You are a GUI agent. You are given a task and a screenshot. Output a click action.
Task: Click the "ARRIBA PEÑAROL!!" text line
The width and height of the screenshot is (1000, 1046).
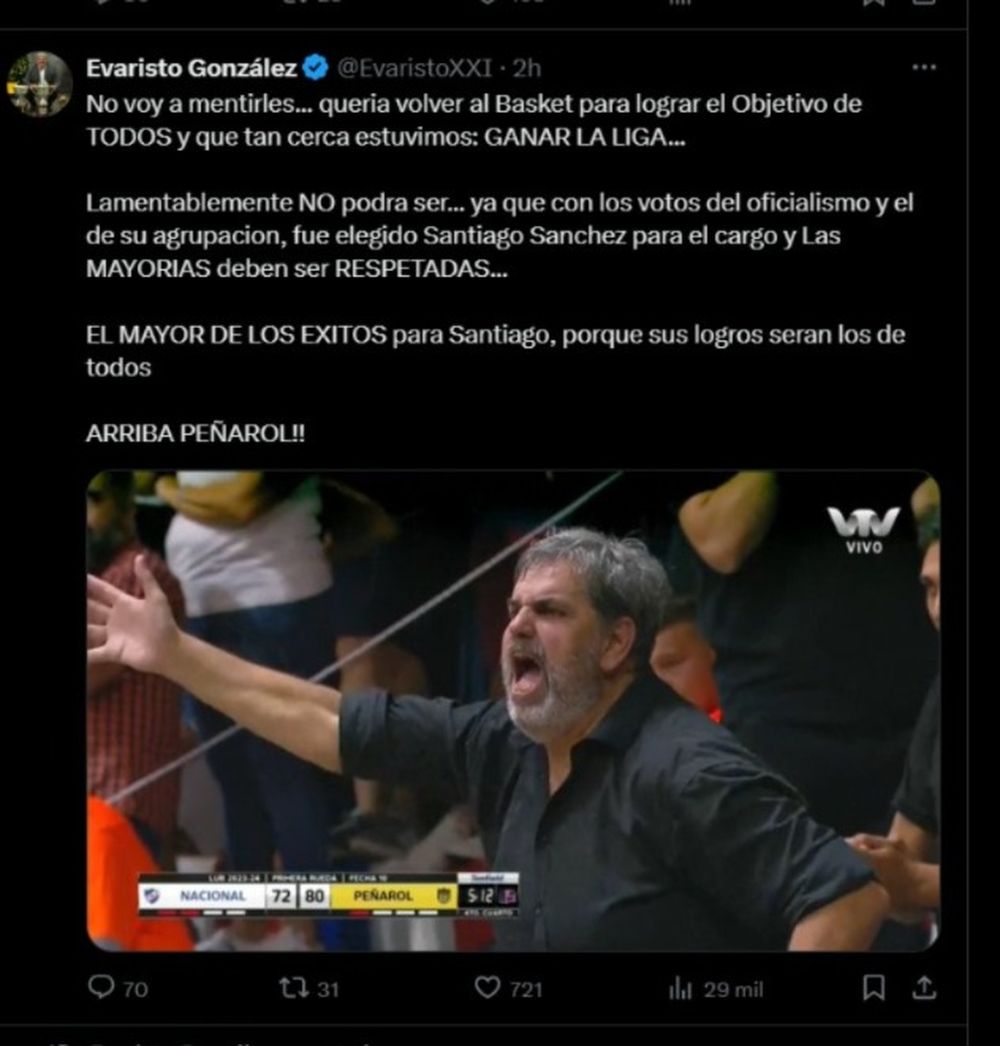pos(195,434)
